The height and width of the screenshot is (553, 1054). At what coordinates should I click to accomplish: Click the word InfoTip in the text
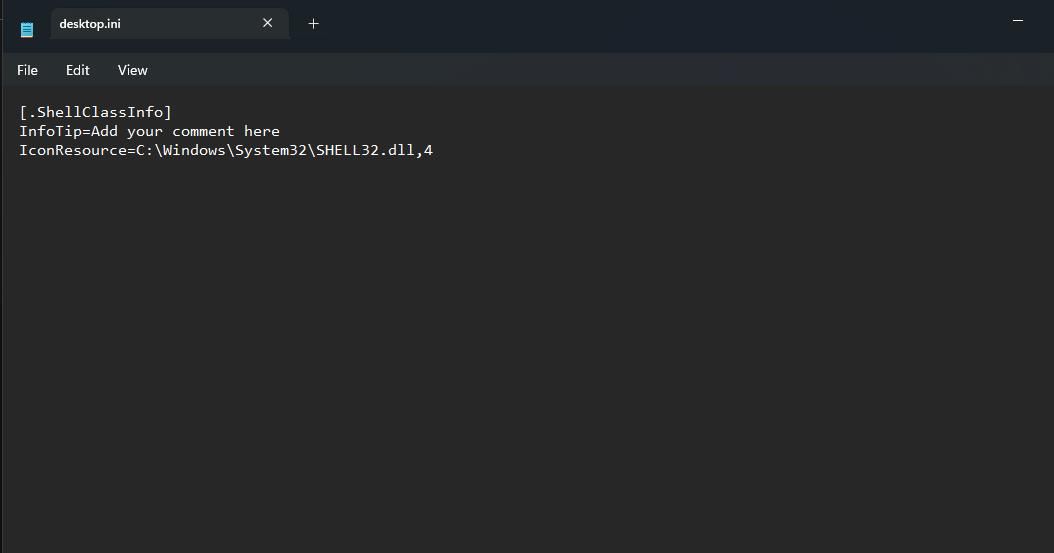click(50, 131)
